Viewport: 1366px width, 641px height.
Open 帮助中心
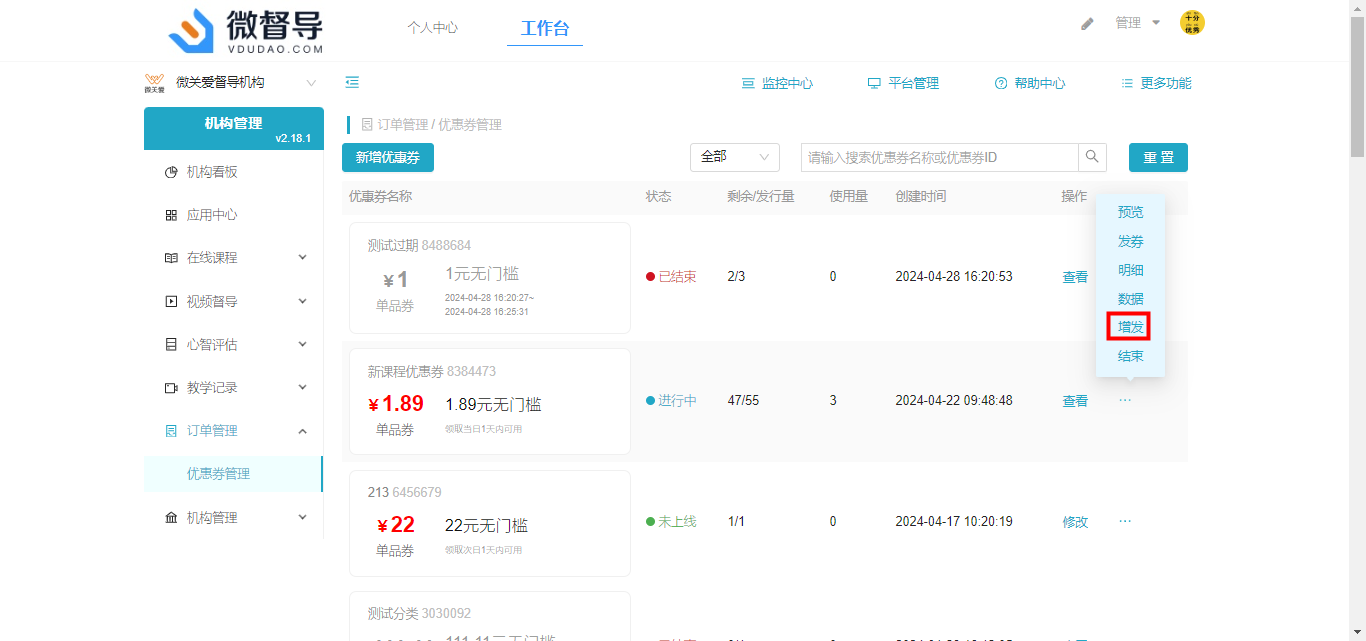pyautogui.click(x=1030, y=83)
